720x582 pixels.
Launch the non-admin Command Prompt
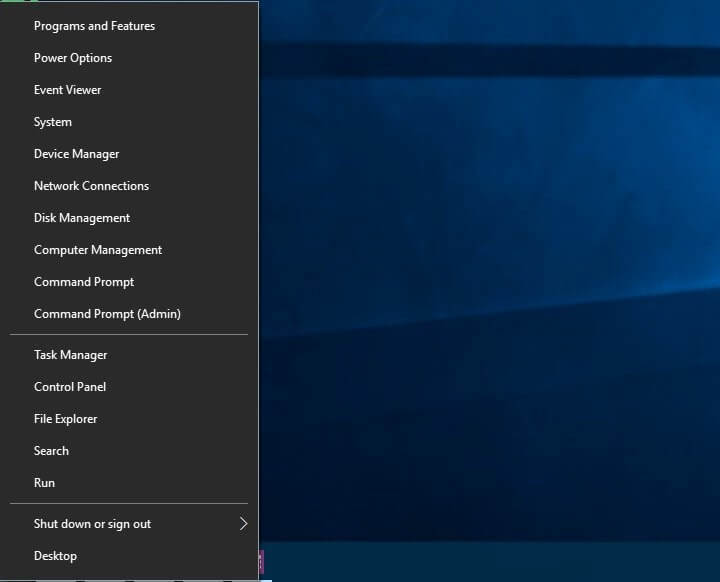(84, 282)
